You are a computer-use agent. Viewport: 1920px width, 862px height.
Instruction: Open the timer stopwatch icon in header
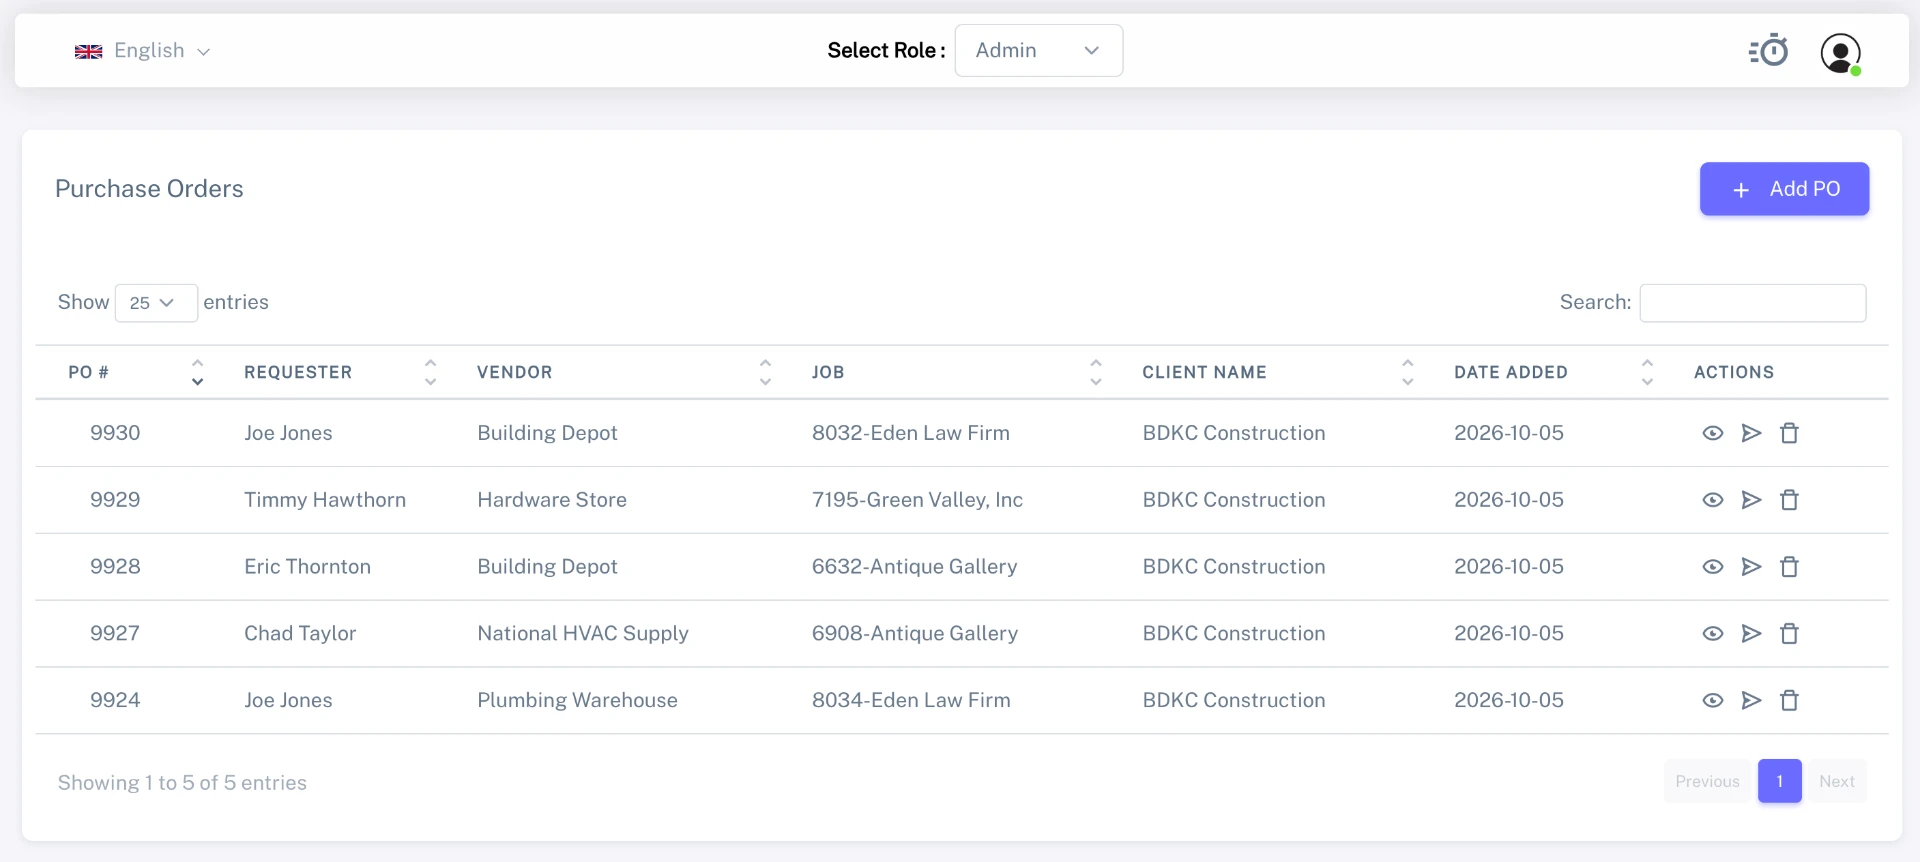point(1769,50)
